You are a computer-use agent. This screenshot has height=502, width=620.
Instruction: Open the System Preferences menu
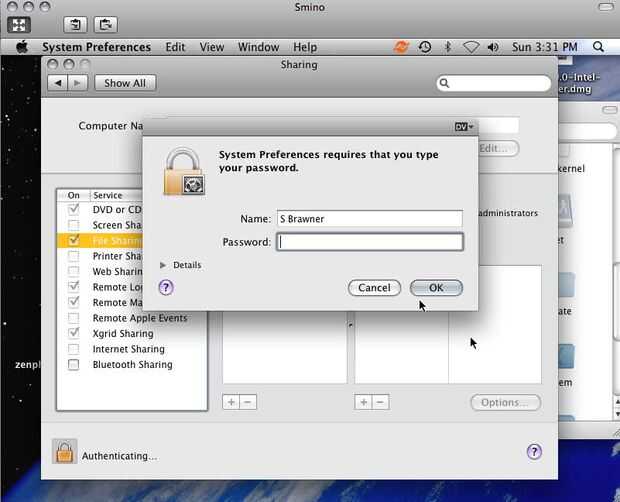(x=96, y=47)
